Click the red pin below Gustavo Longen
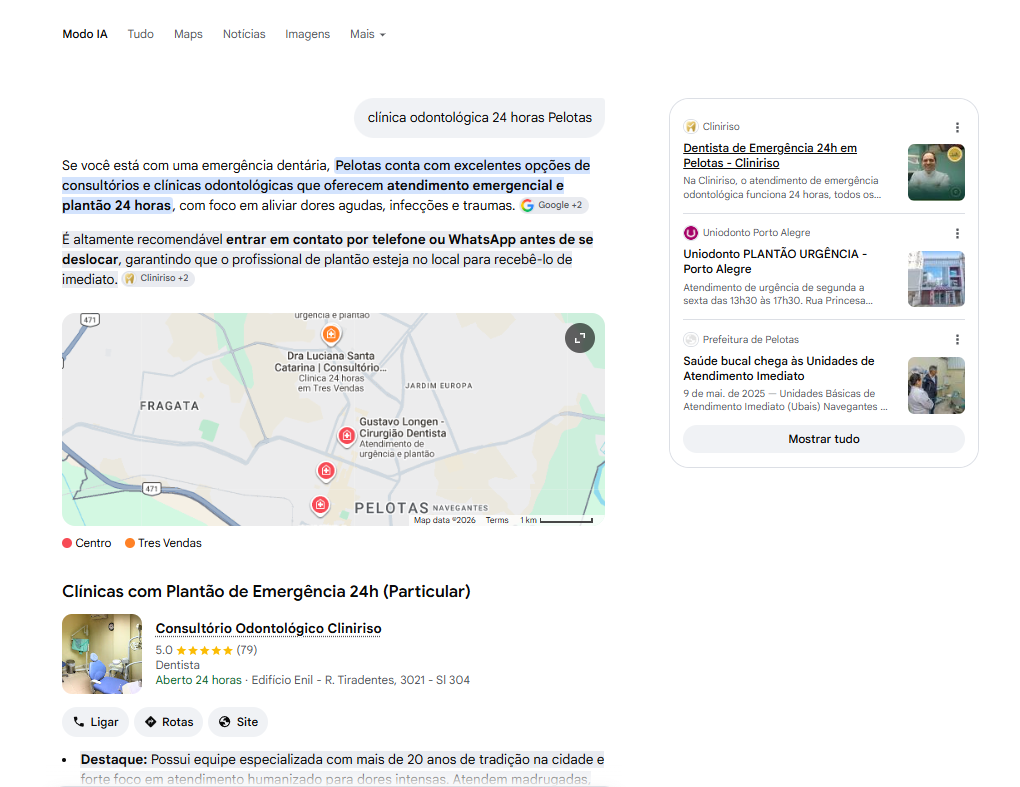 click(x=326, y=470)
